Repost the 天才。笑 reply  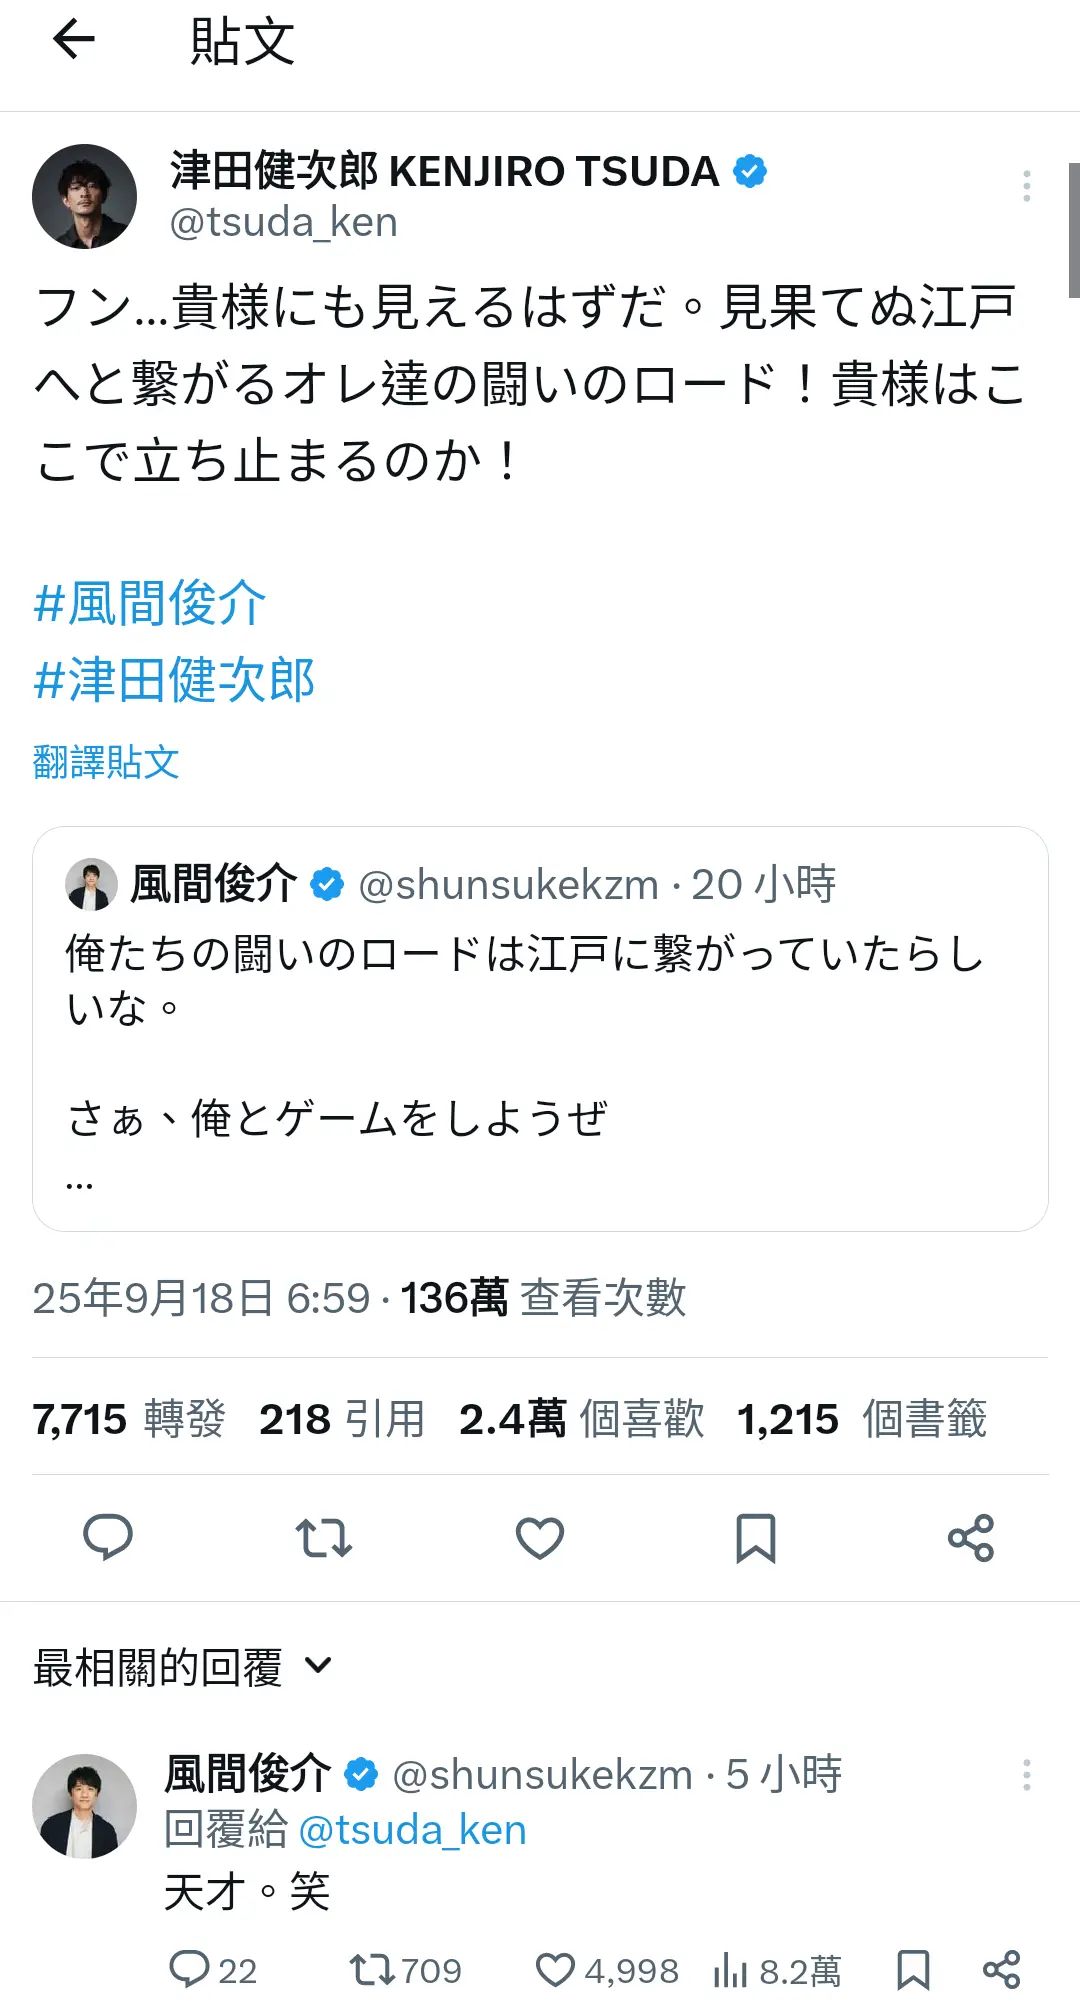coord(373,1970)
